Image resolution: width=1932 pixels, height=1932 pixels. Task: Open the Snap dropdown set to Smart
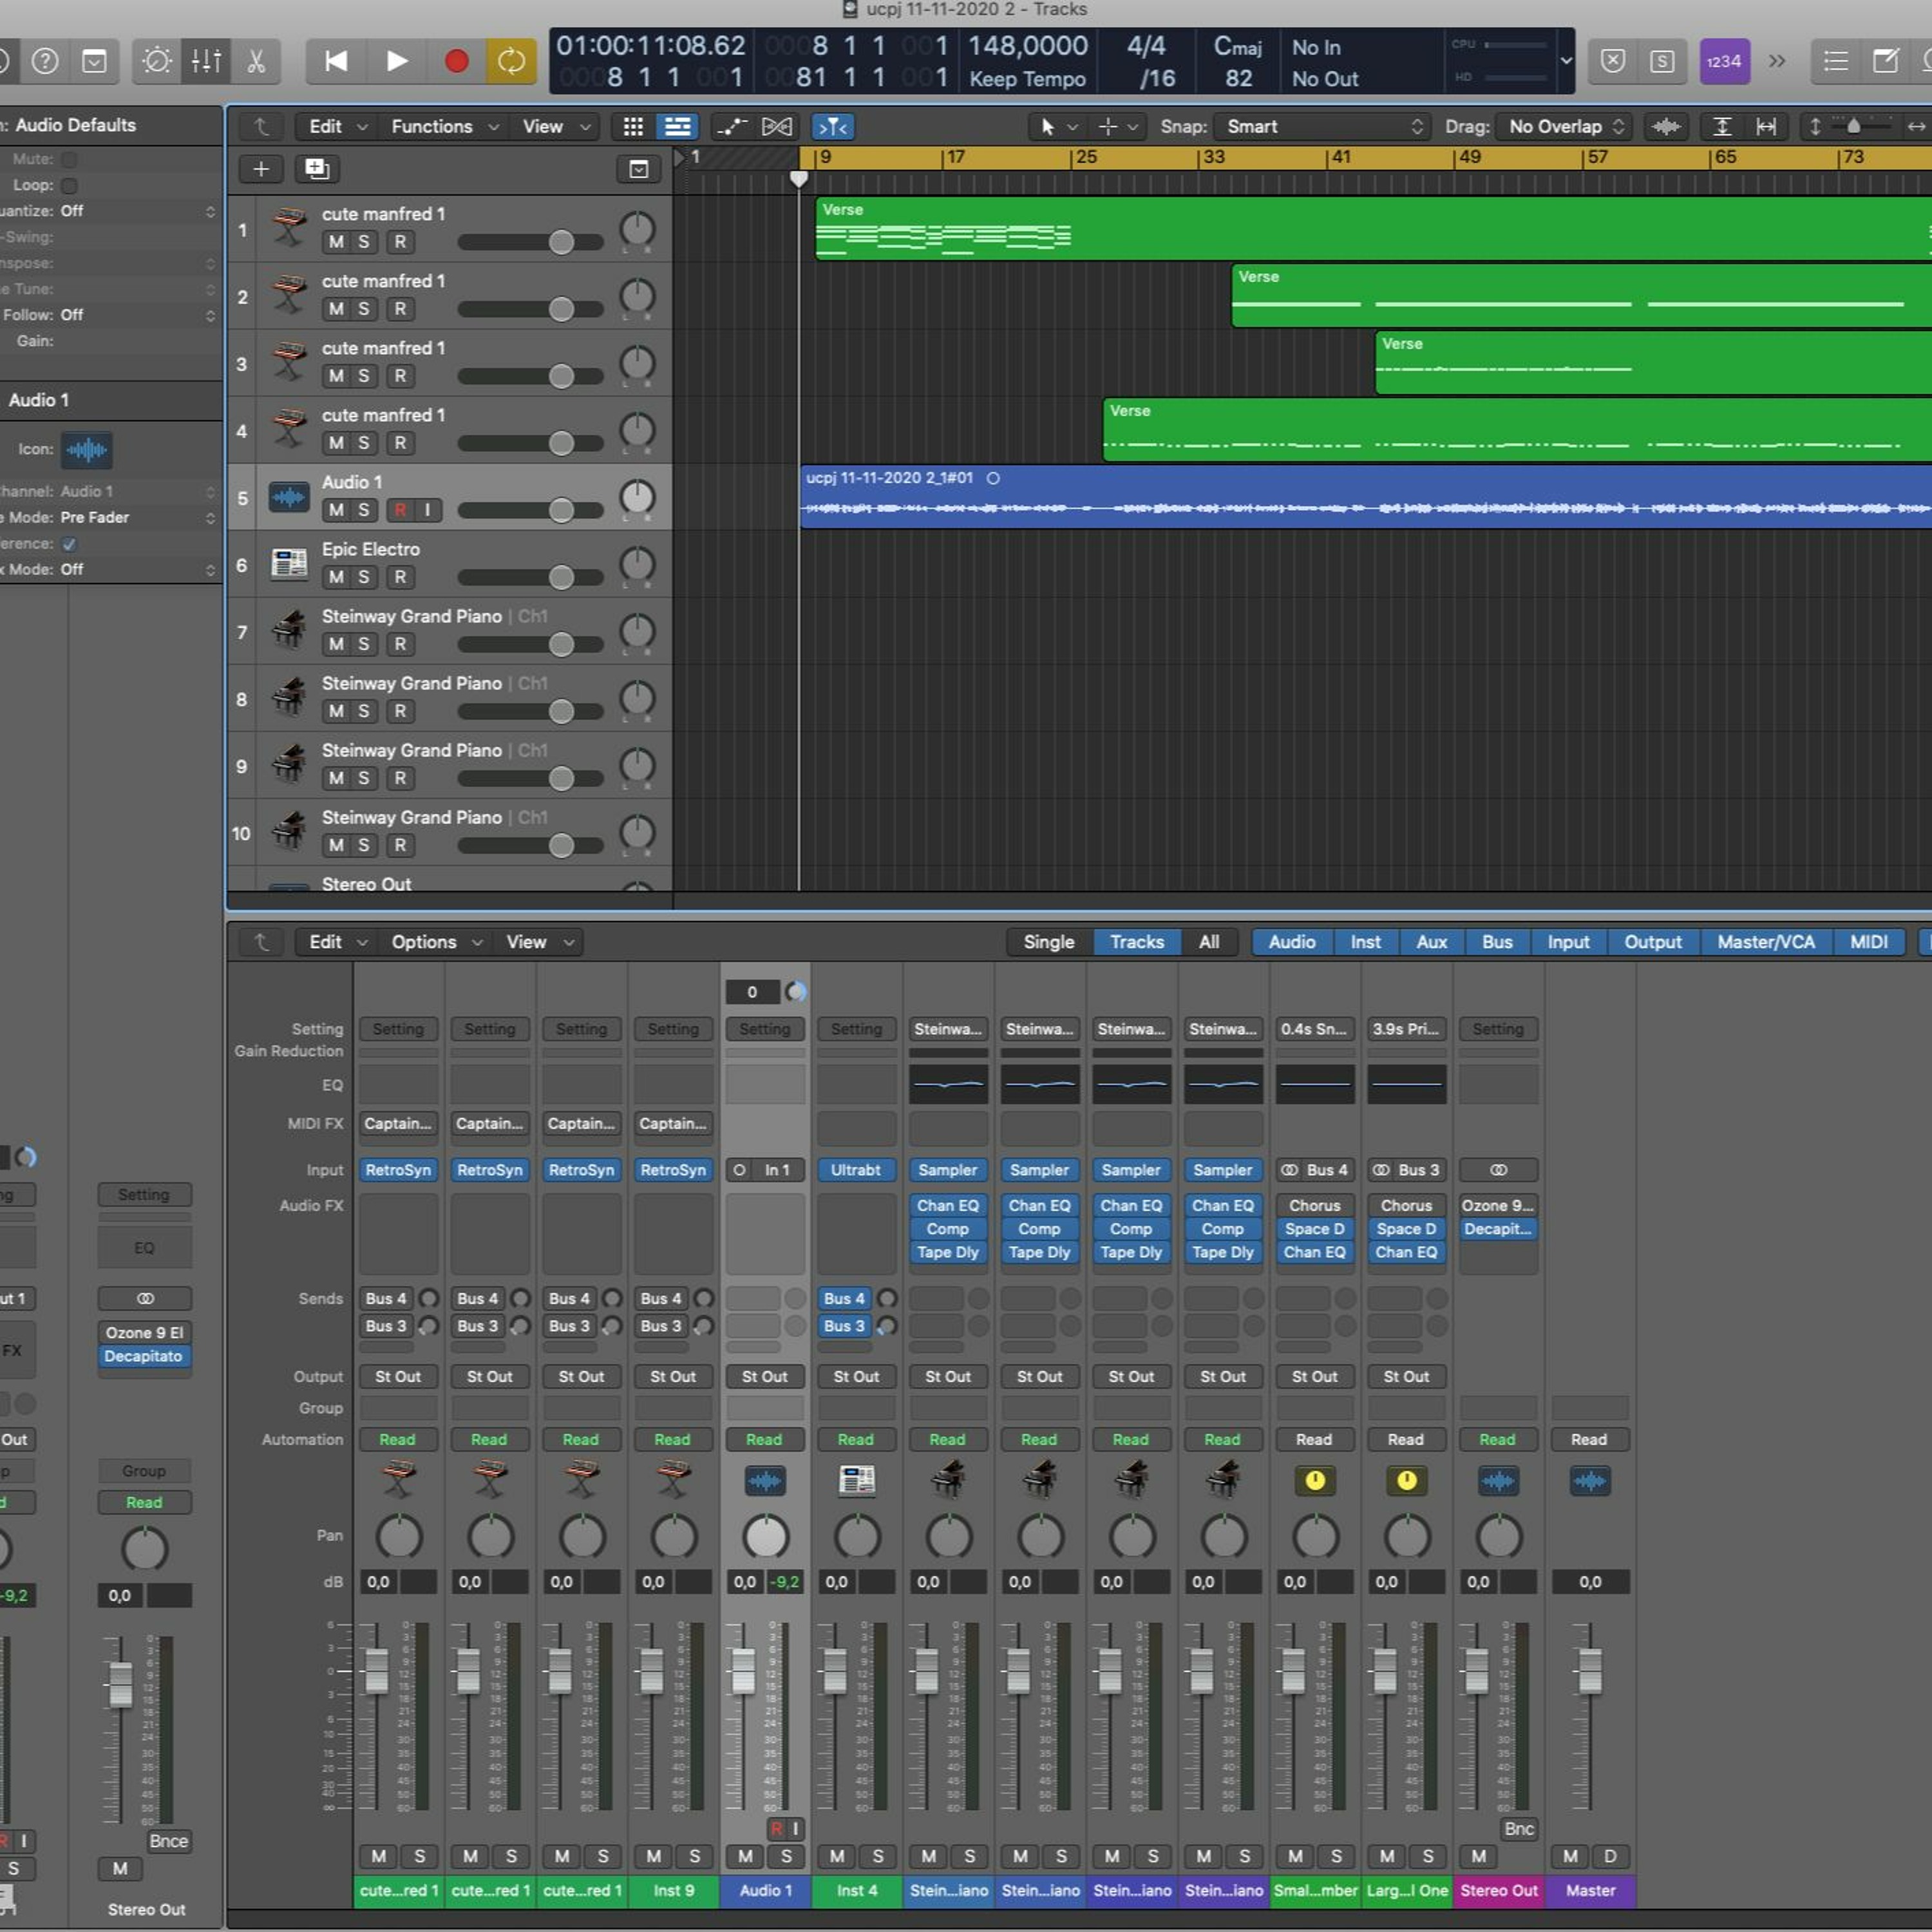pyautogui.click(x=1323, y=127)
